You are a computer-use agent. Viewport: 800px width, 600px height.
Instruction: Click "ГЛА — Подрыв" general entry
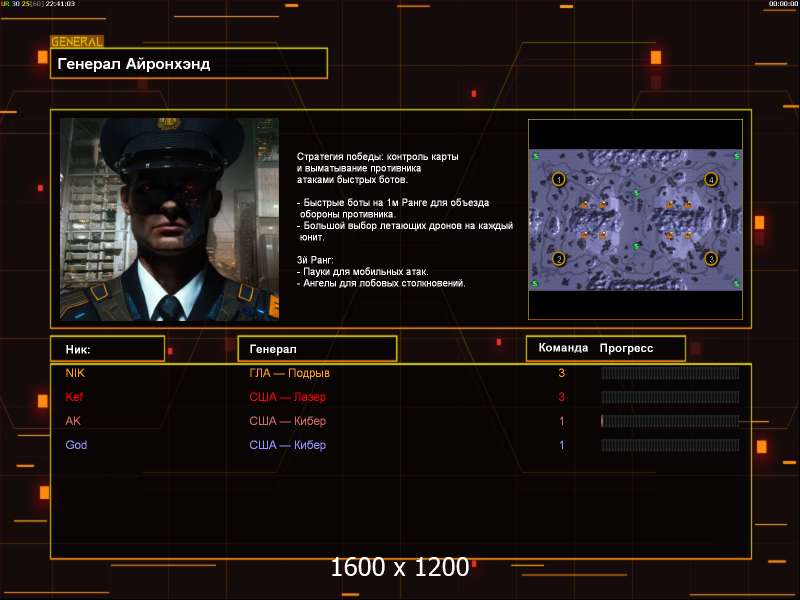pyautogui.click(x=289, y=373)
